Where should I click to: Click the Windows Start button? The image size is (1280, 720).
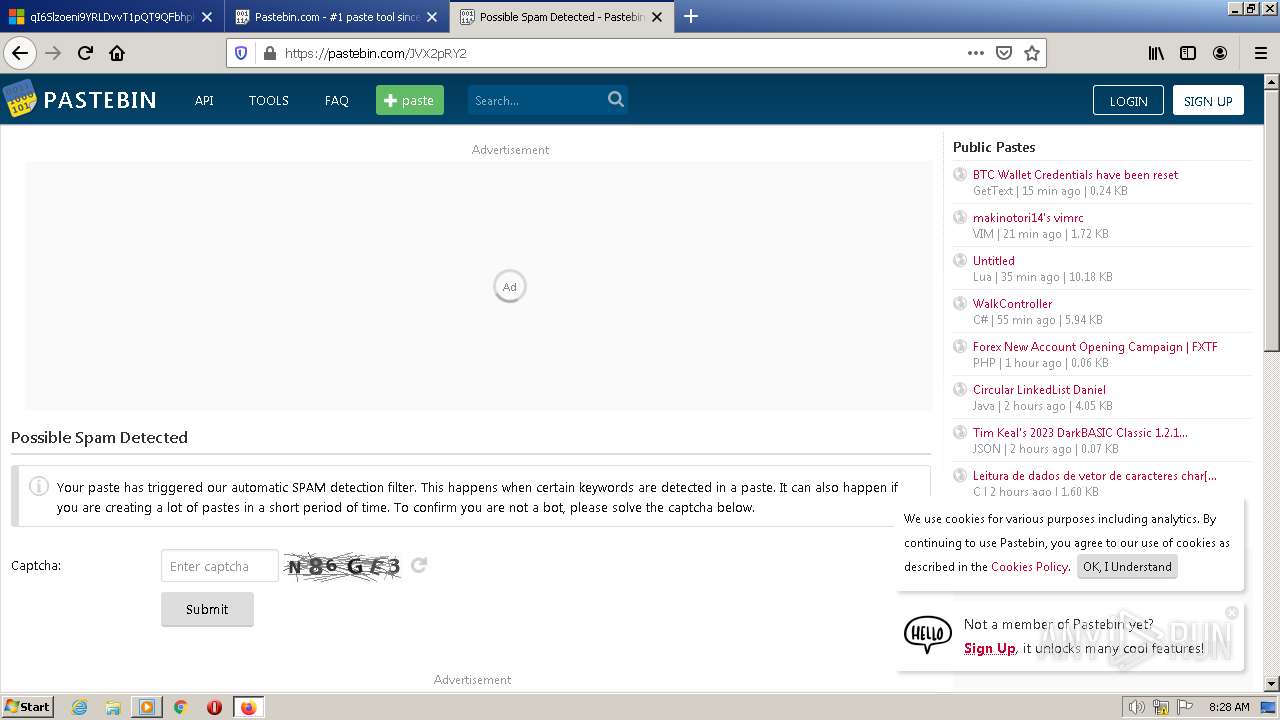pyautogui.click(x=28, y=707)
